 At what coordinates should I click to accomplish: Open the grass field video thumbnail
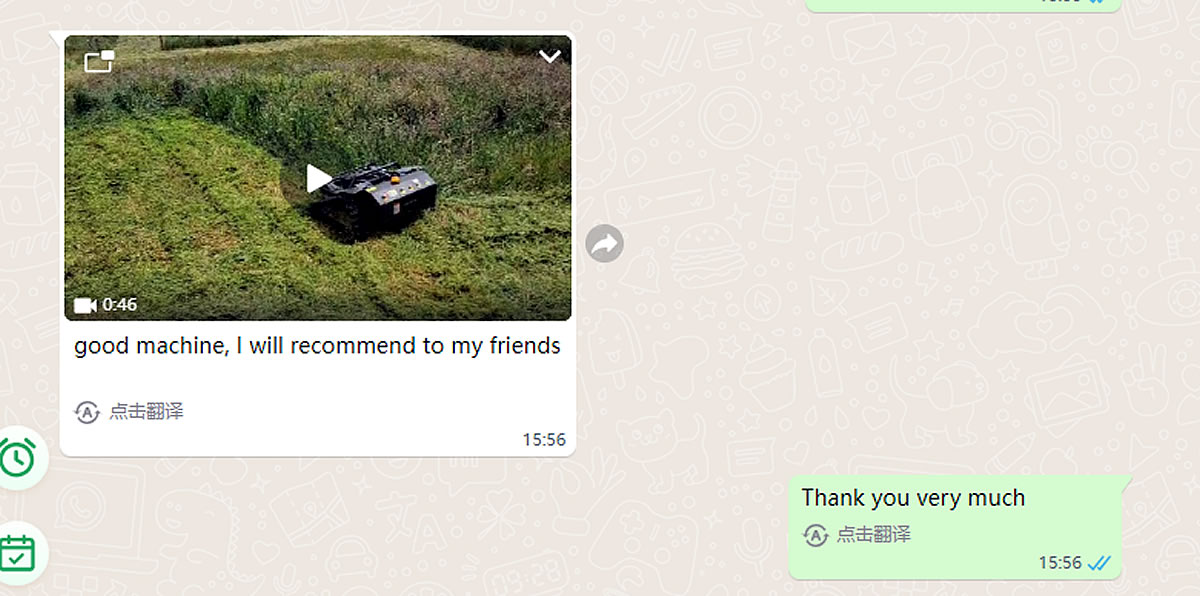click(x=318, y=178)
